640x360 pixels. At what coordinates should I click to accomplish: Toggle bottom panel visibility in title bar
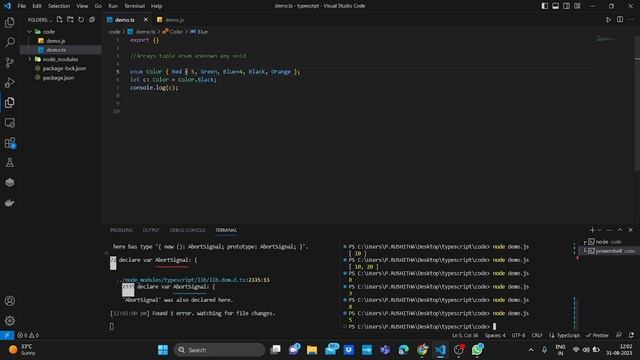pos(556,6)
